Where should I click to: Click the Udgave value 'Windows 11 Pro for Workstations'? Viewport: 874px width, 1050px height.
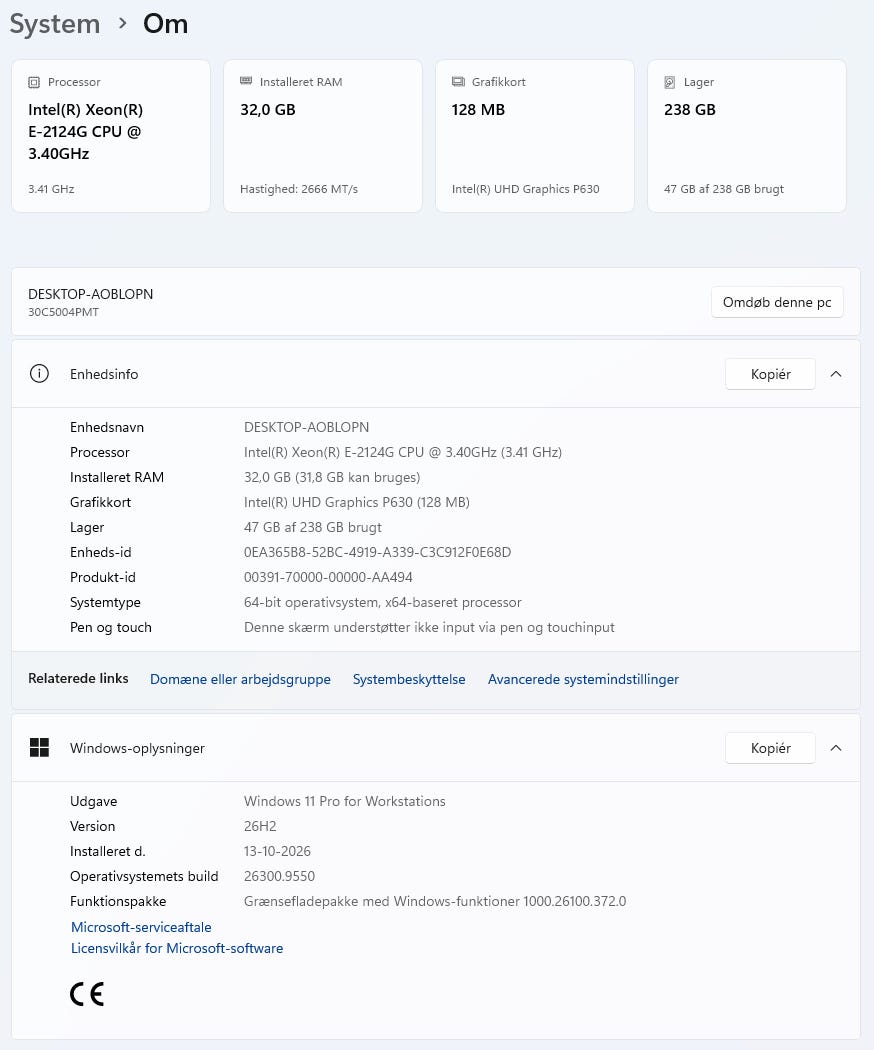345,801
